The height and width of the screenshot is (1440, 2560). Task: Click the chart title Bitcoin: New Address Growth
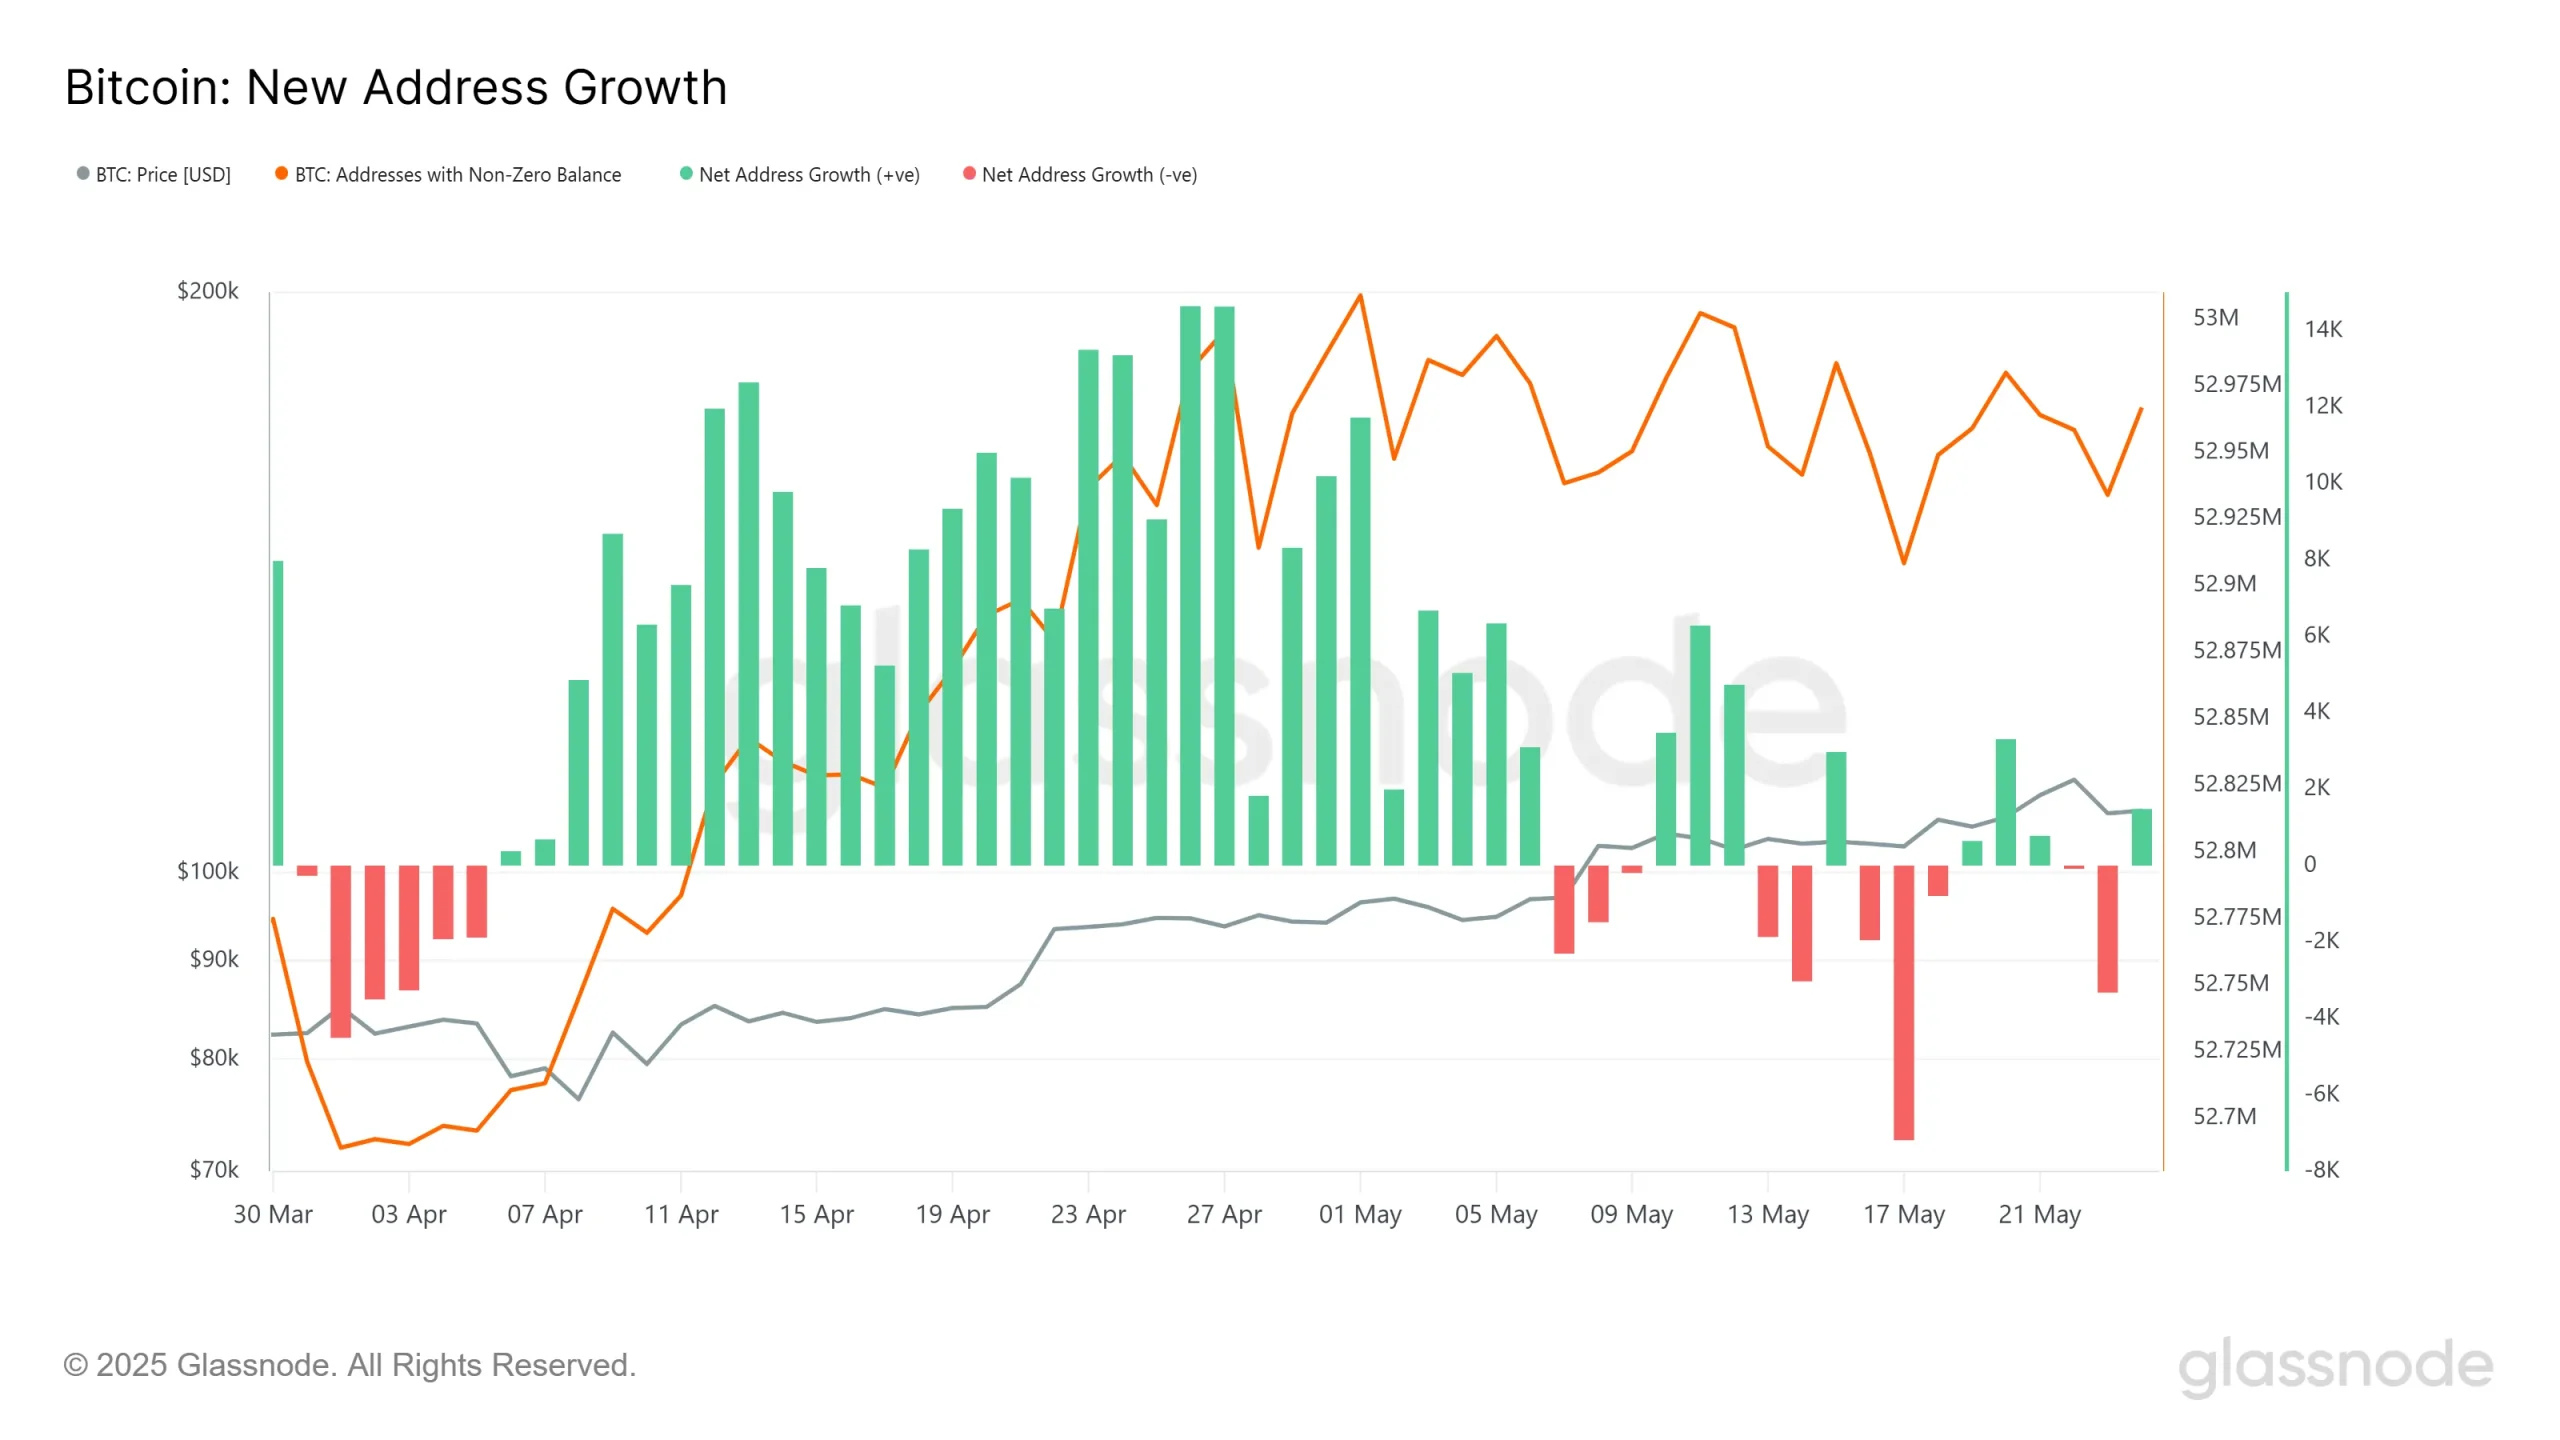click(396, 88)
